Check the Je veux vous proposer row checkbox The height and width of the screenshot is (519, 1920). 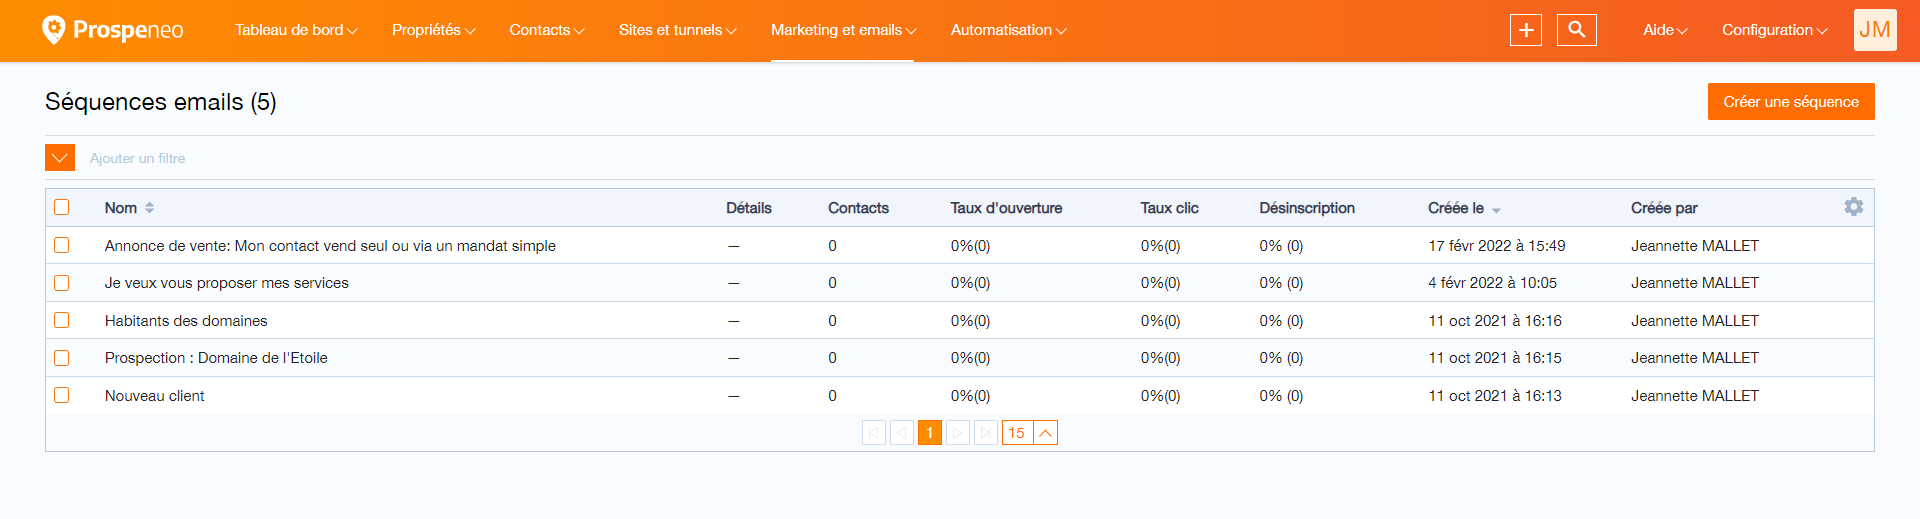click(x=62, y=283)
